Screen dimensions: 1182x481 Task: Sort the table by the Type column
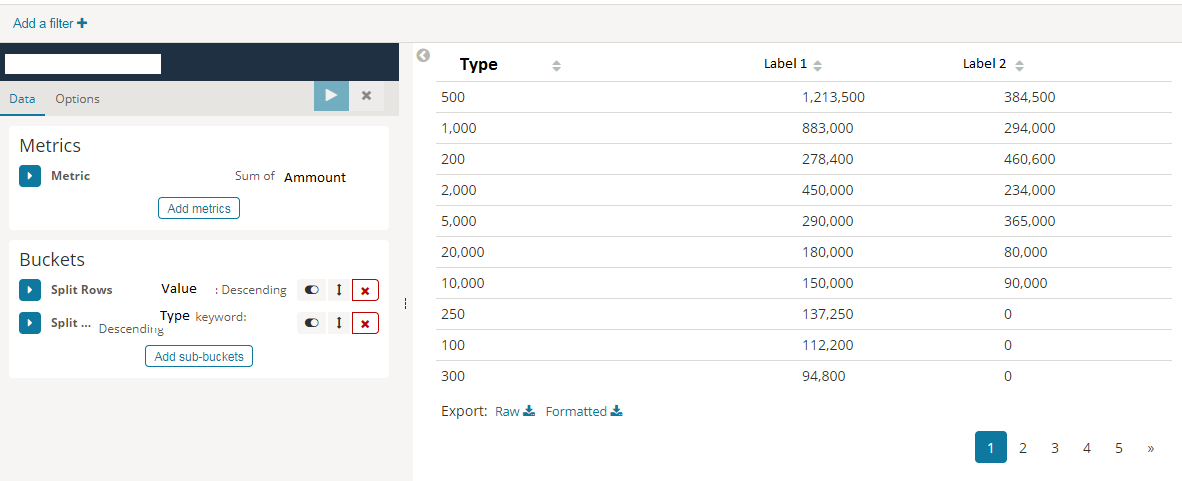pos(556,66)
